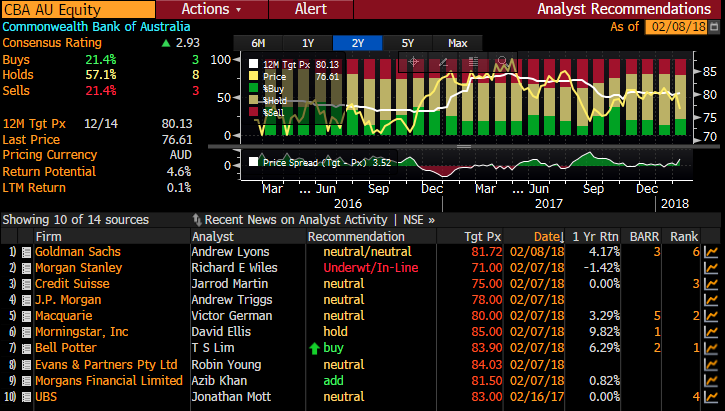Open J.P. Morgan report document icon

[x=26, y=301]
